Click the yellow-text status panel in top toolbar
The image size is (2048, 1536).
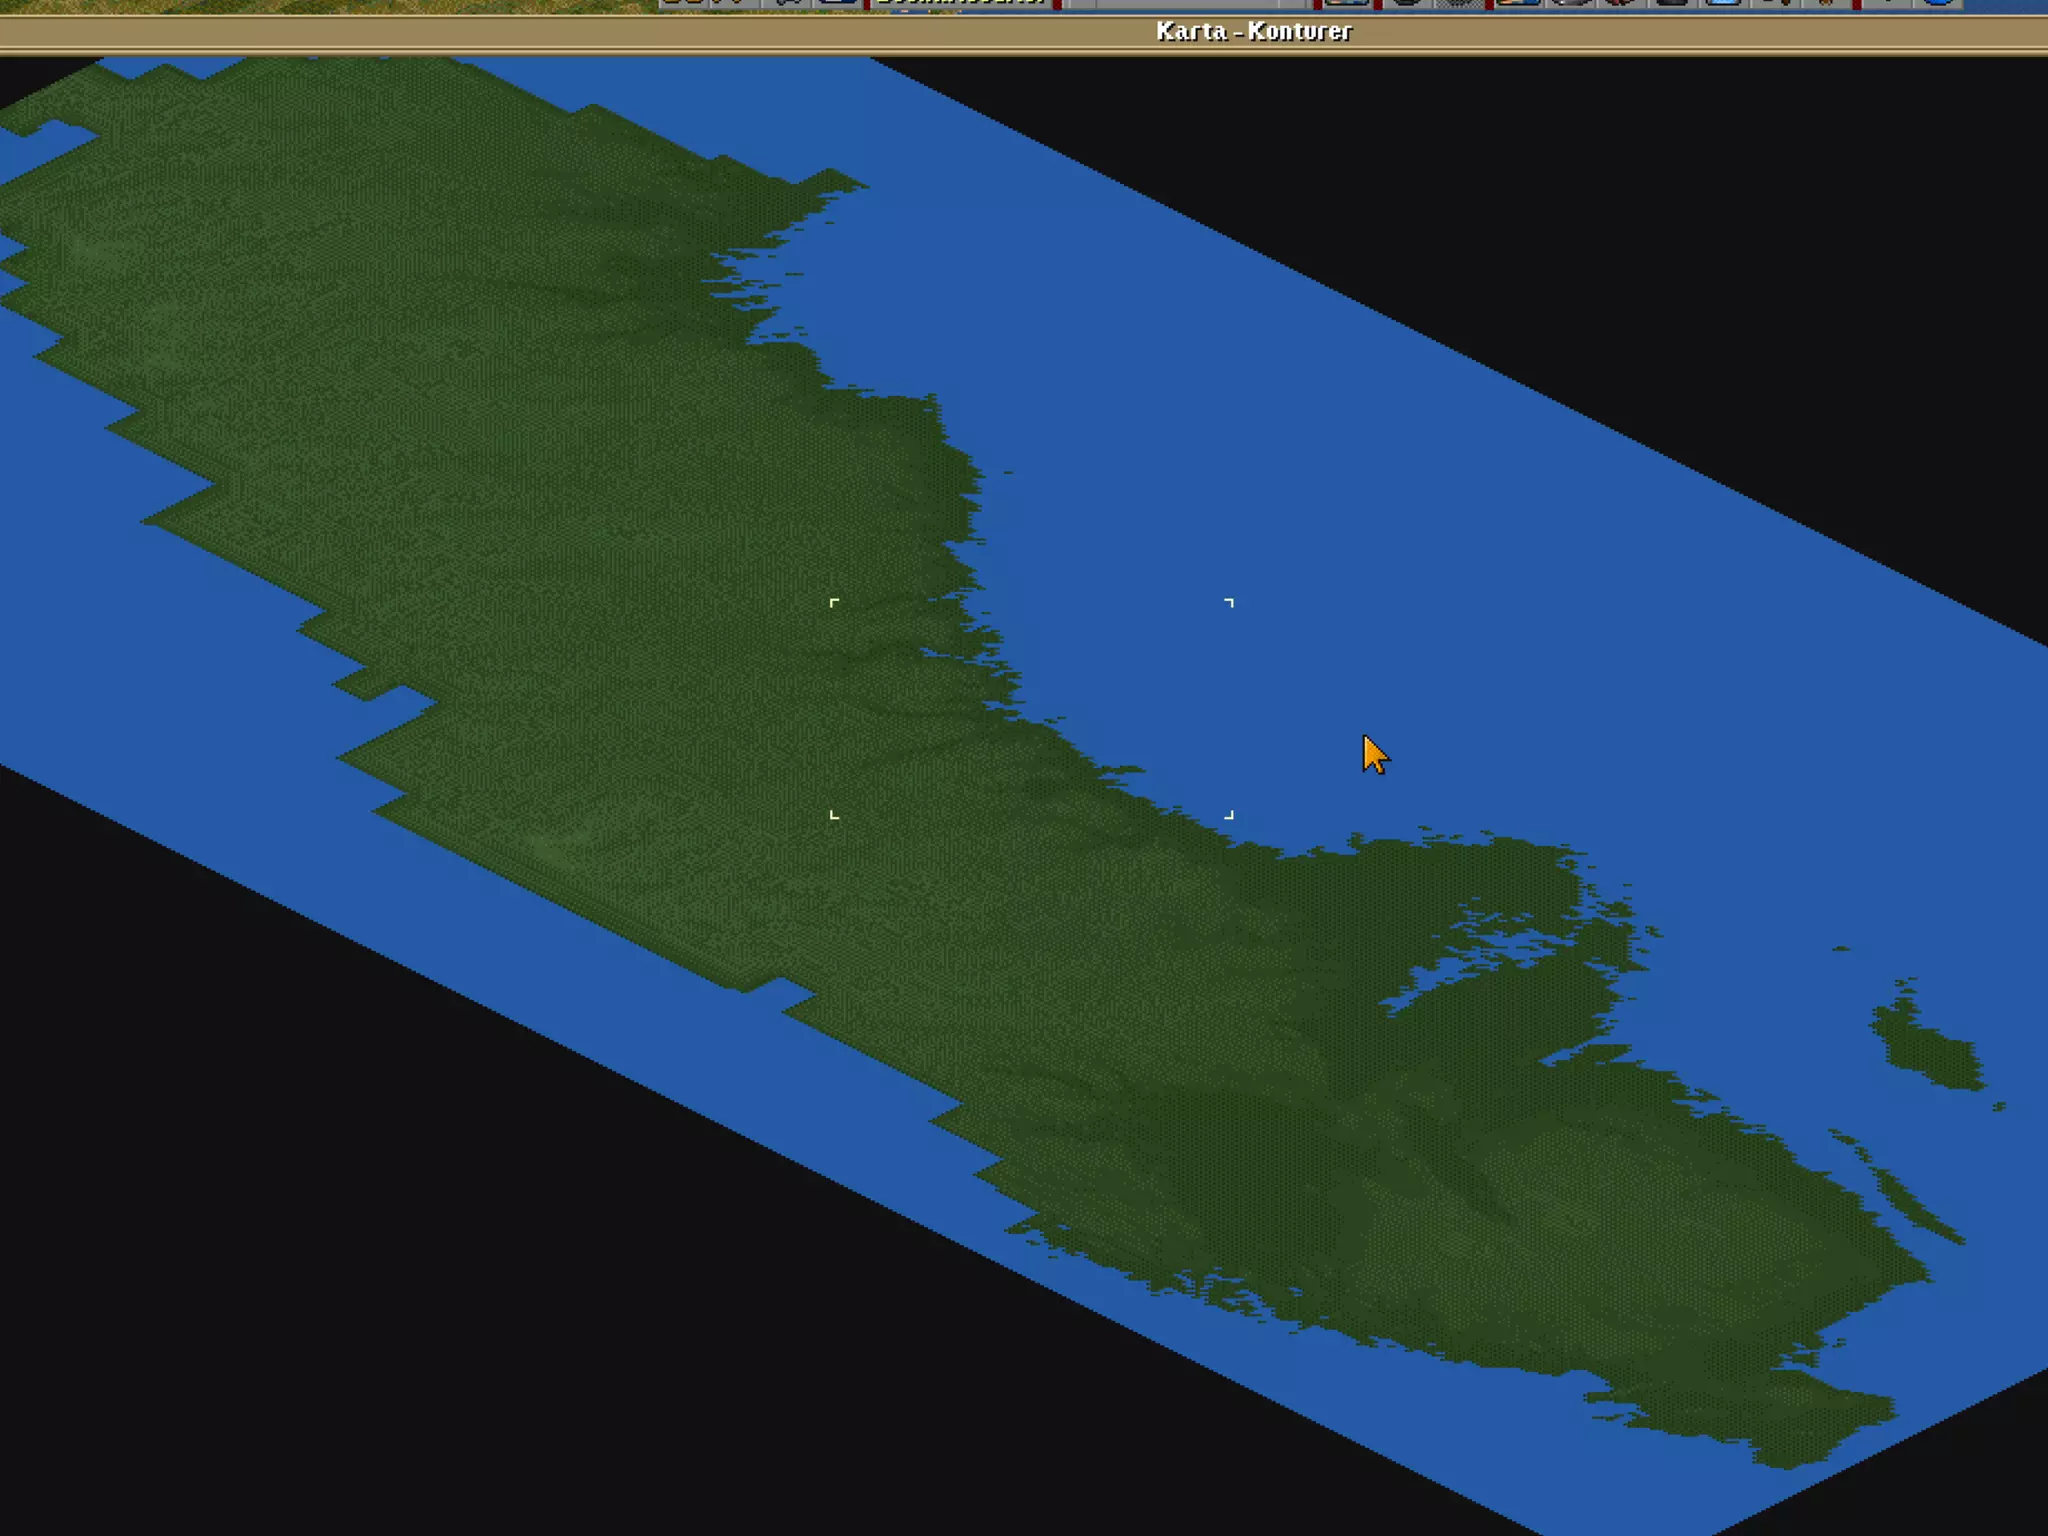click(x=960, y=3)
